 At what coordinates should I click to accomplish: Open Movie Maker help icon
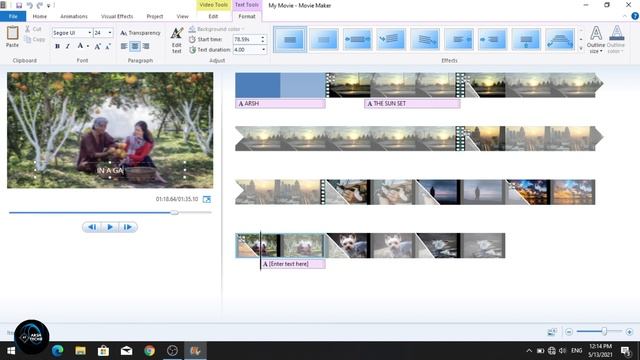tap(635, 16)
